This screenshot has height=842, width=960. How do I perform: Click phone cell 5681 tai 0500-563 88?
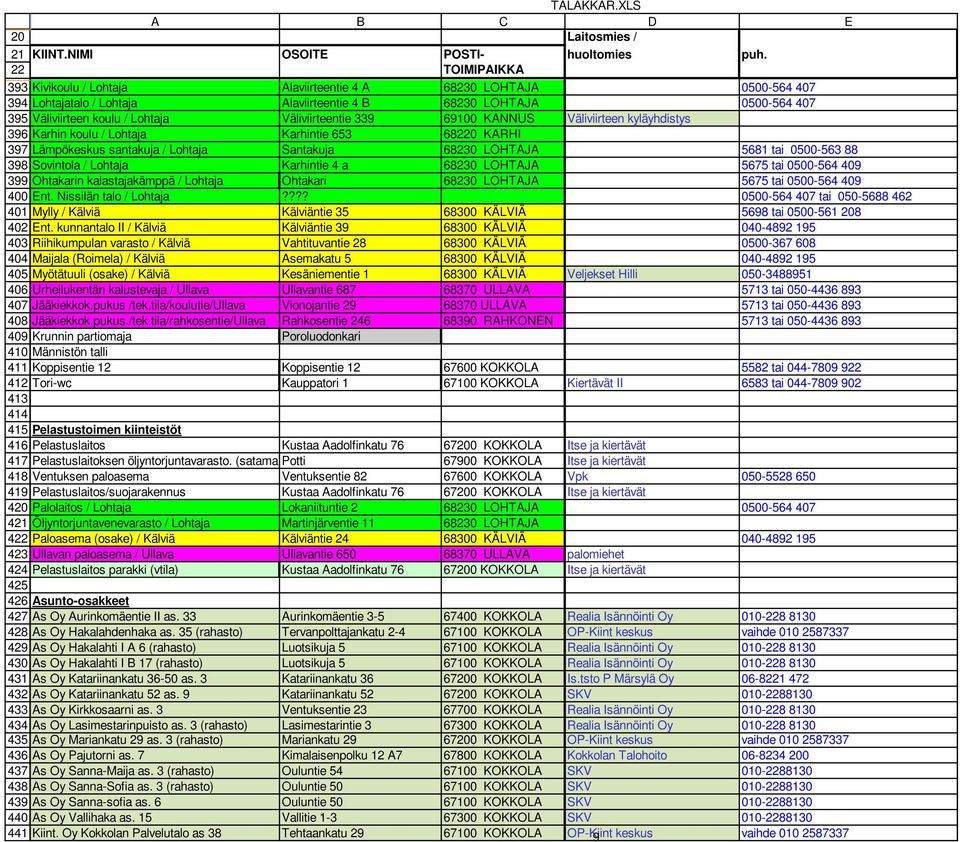click(x=848, y=149)
